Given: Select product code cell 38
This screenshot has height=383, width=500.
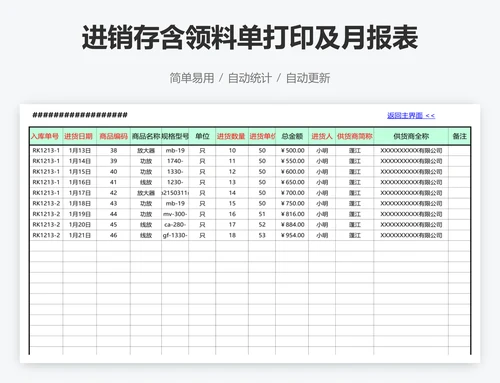Looking at the screenshot, I should coord(113,151).
